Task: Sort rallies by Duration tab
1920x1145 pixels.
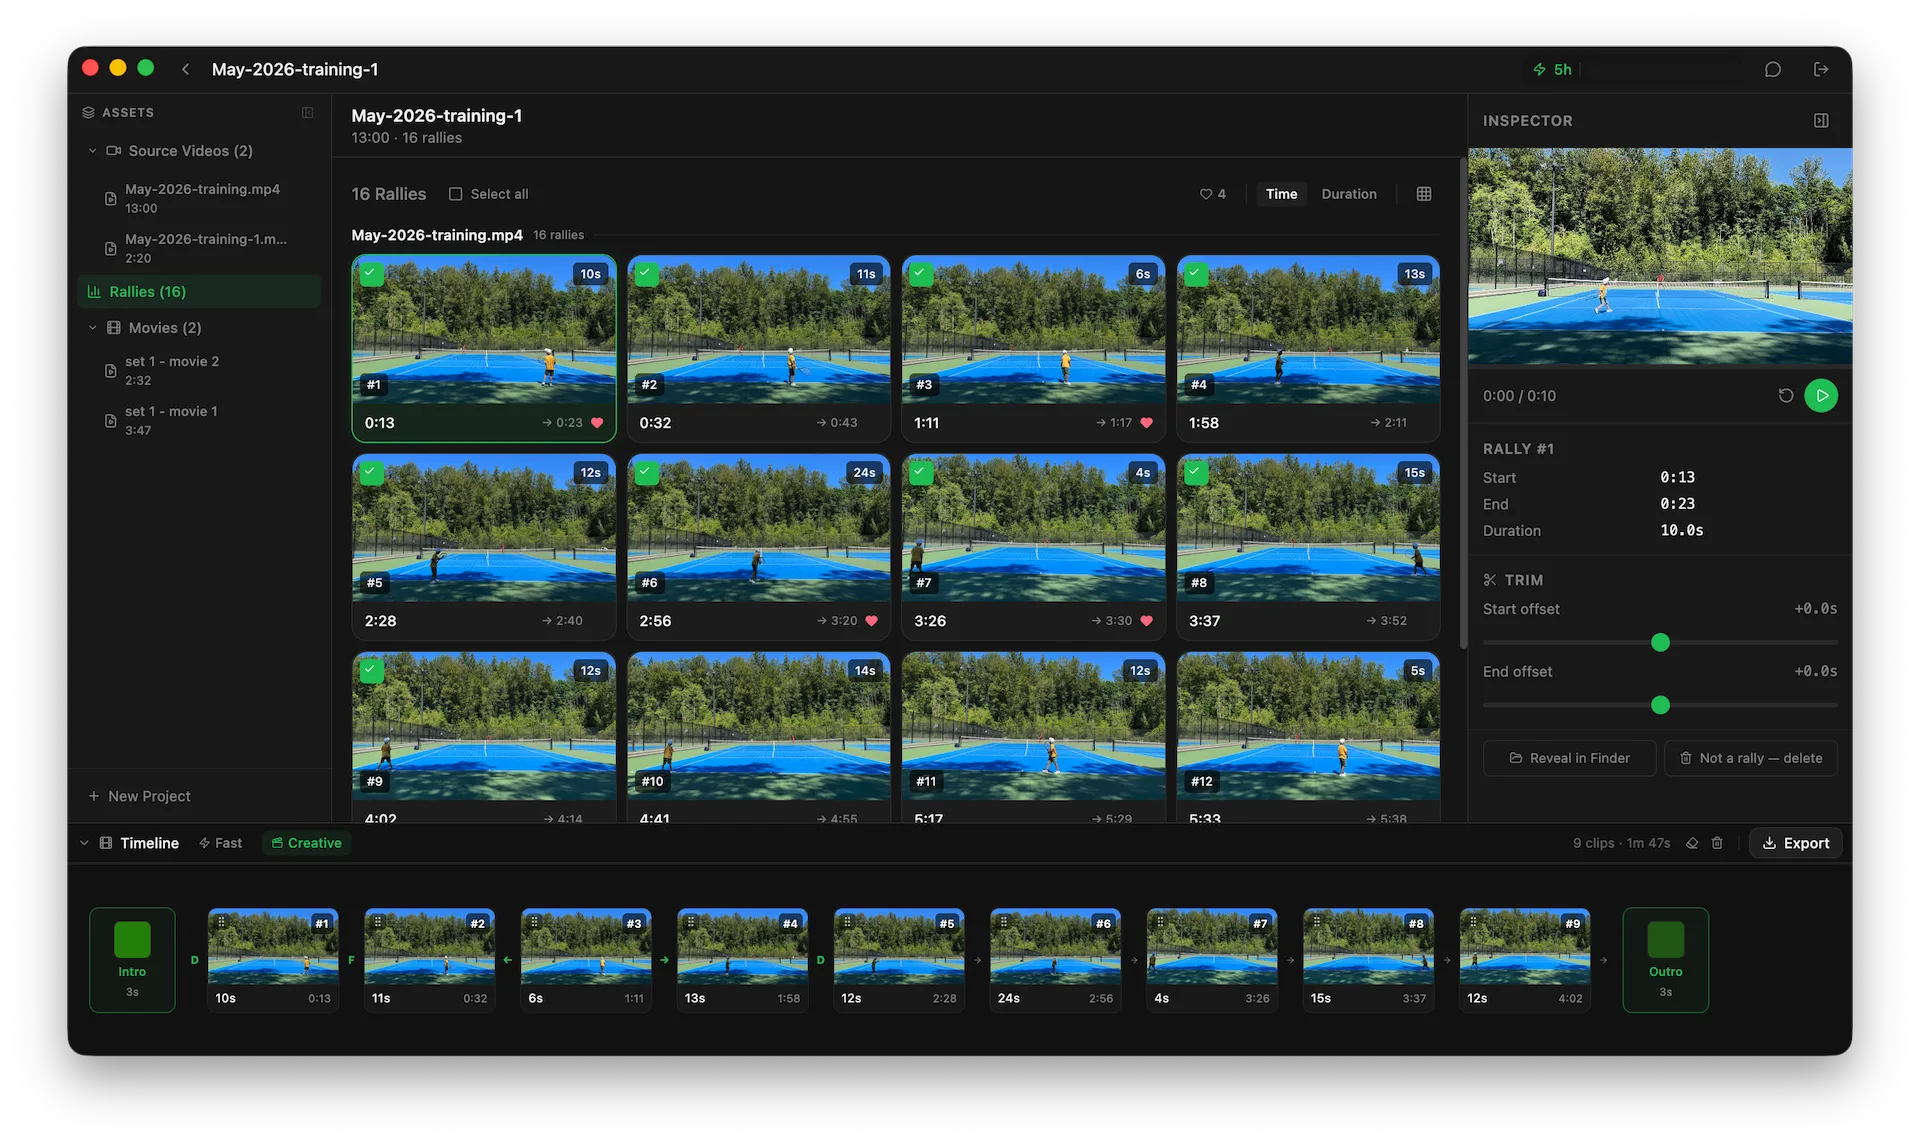Action: click(x=1349, y=194)
